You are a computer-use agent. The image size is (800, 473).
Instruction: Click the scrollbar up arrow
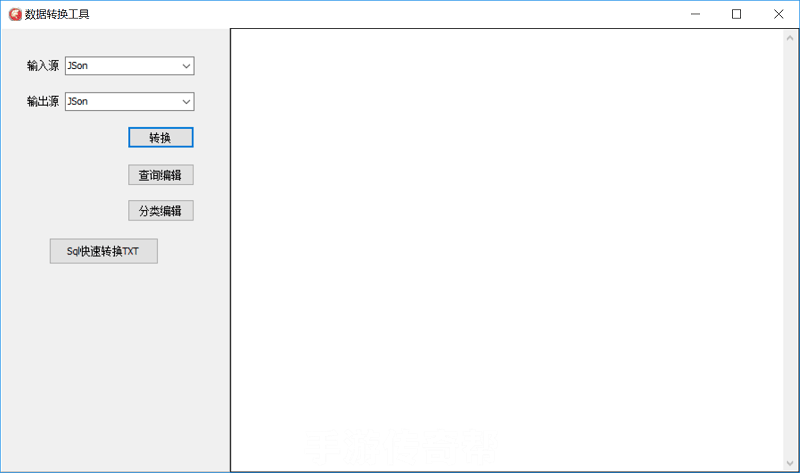[x=790, y=37]
